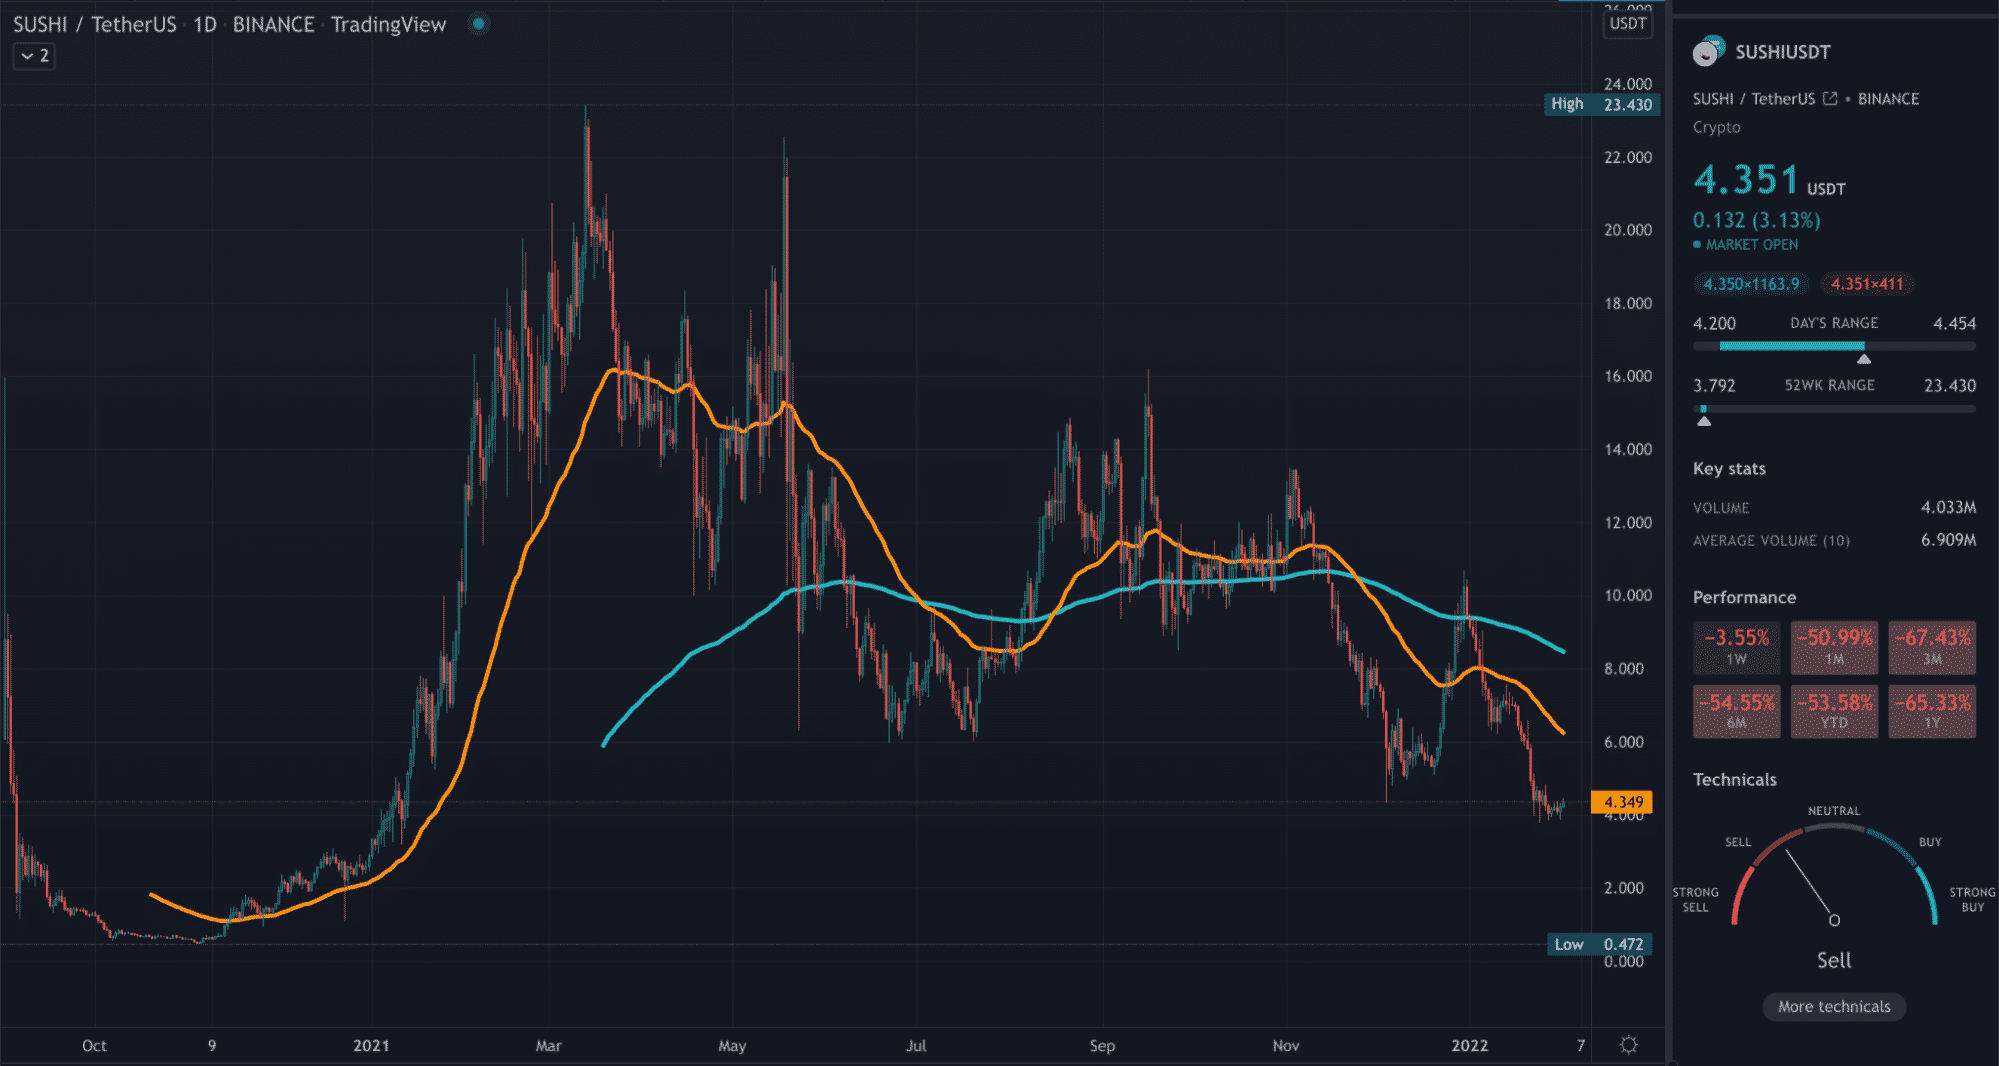
Task: Click the ask quote 4.351×411
Action: (x=1867, y=284)
